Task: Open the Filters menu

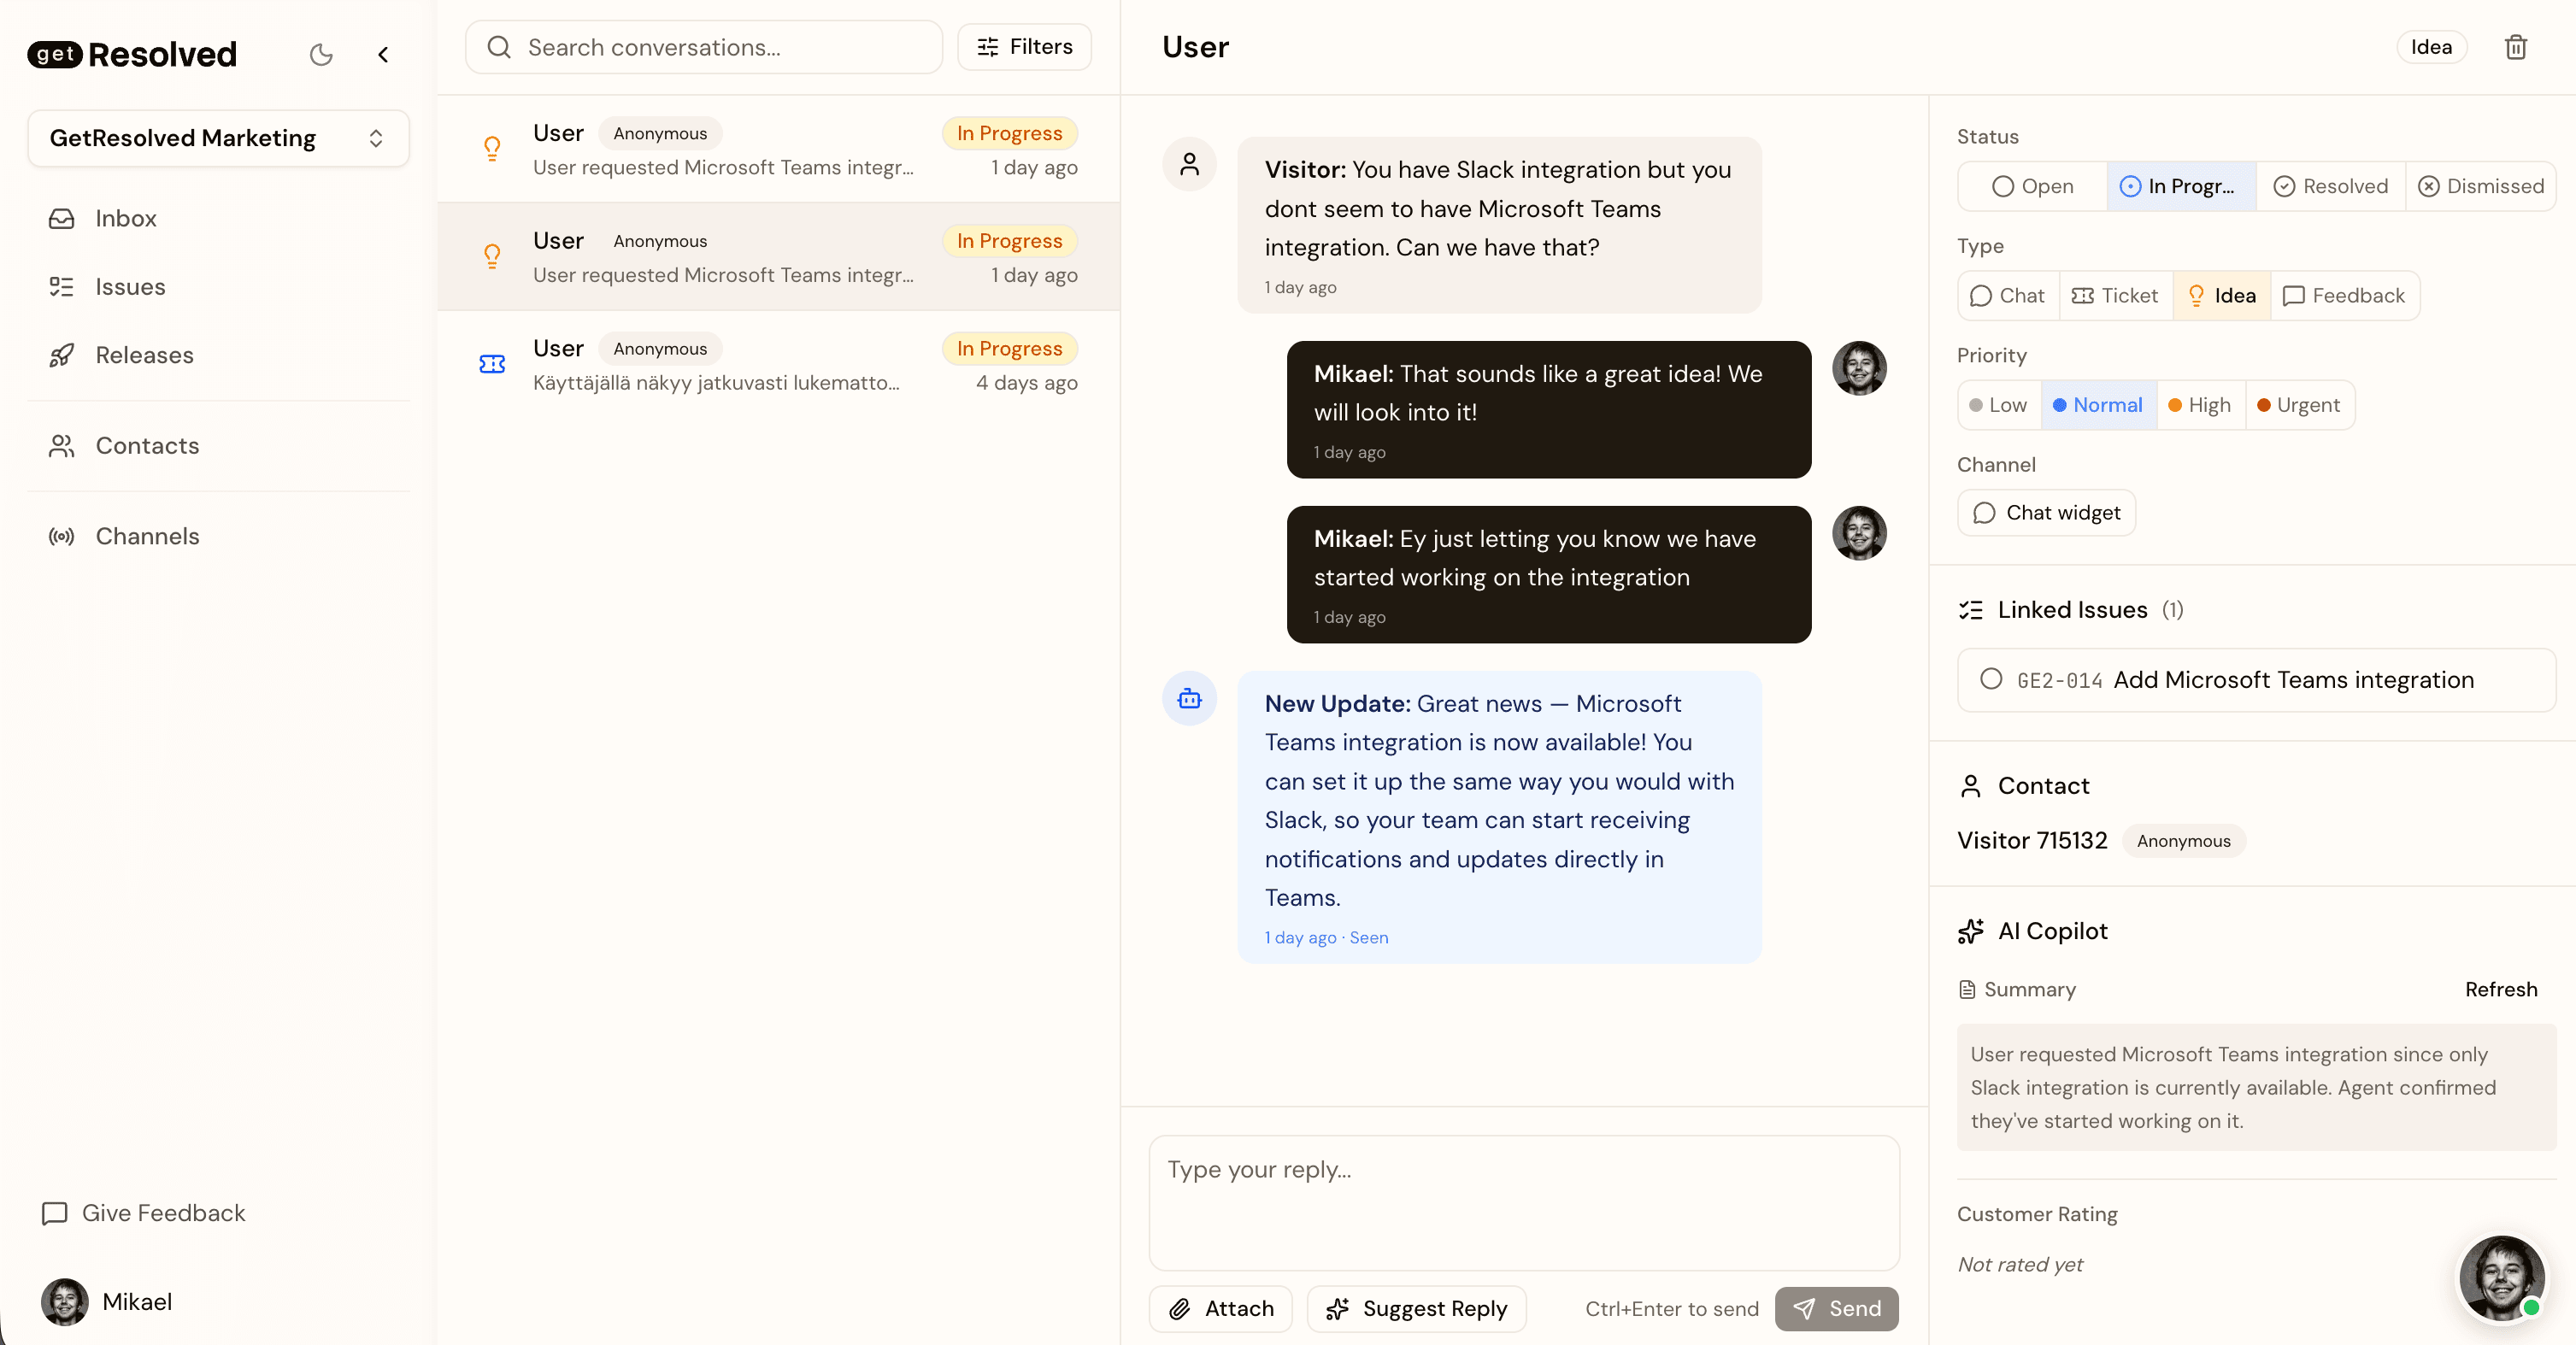Action: pos(1024,47)
